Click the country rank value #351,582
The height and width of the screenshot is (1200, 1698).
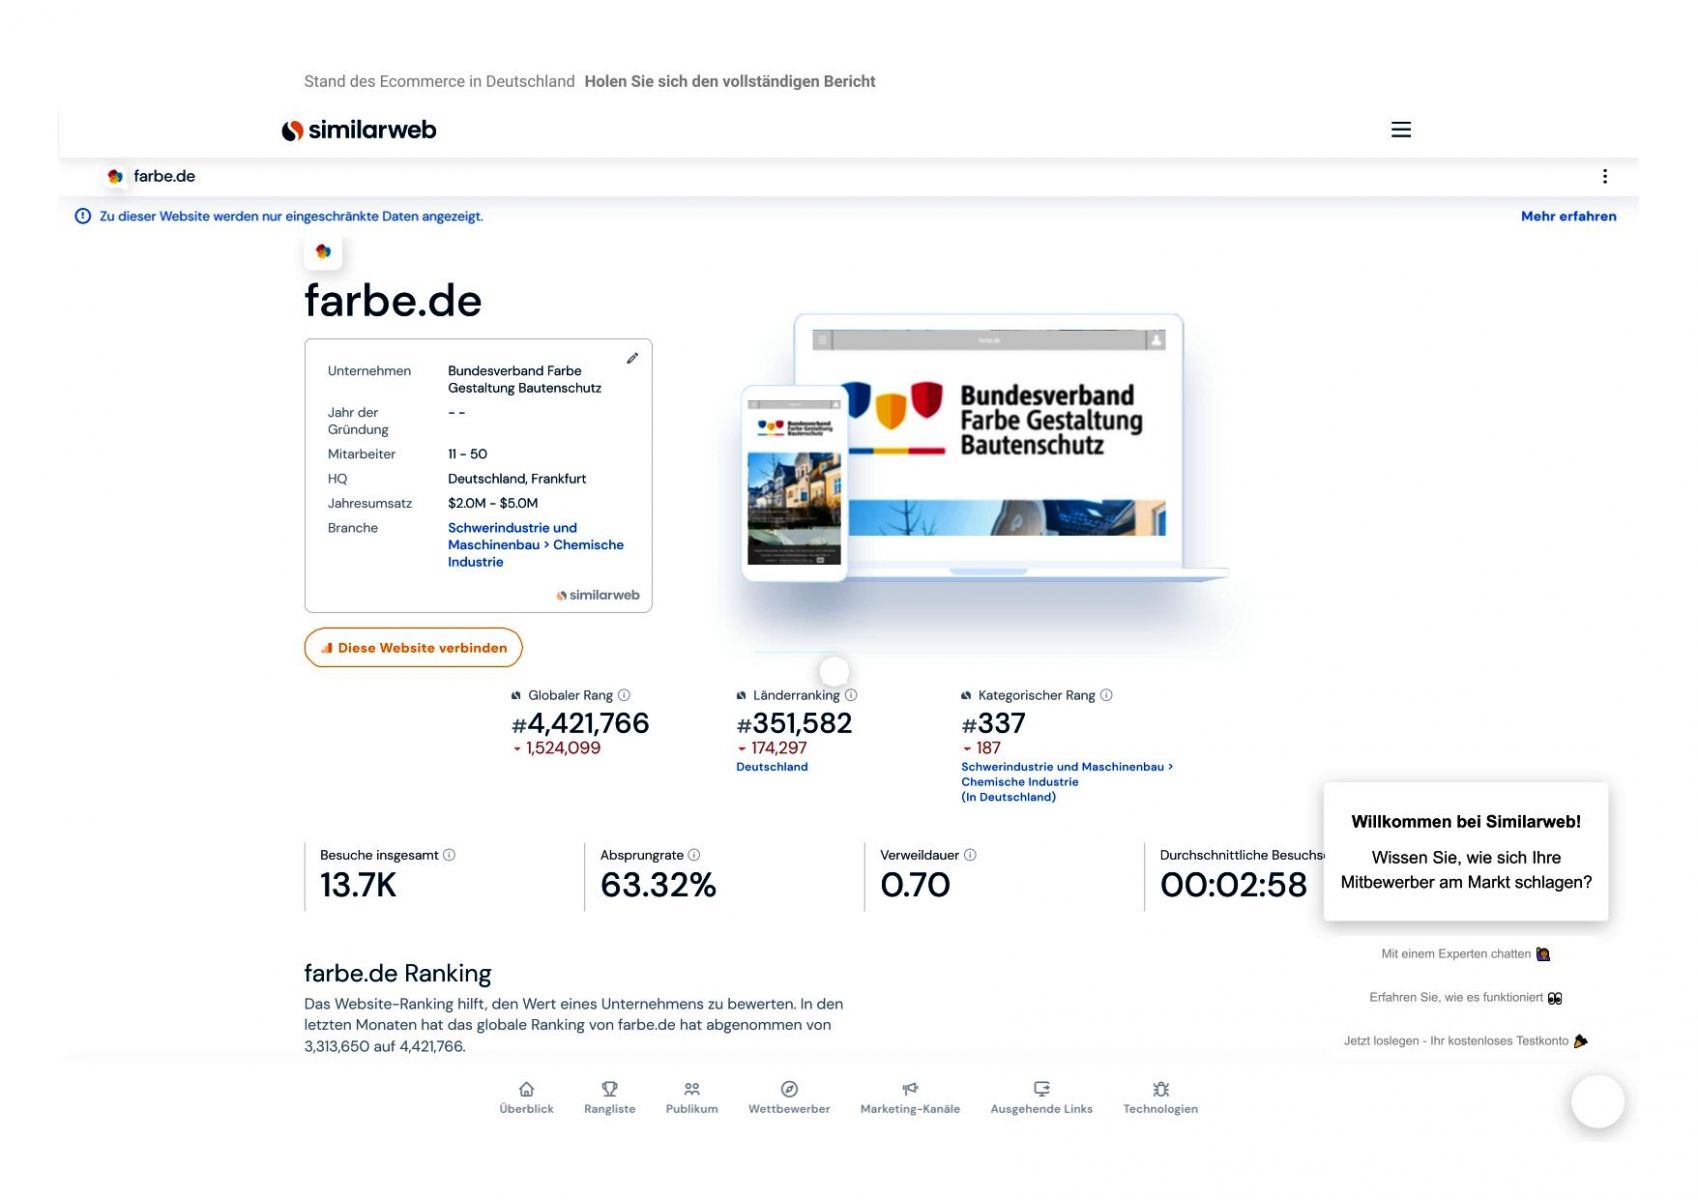pyautogui.click(x=794, y=723)
